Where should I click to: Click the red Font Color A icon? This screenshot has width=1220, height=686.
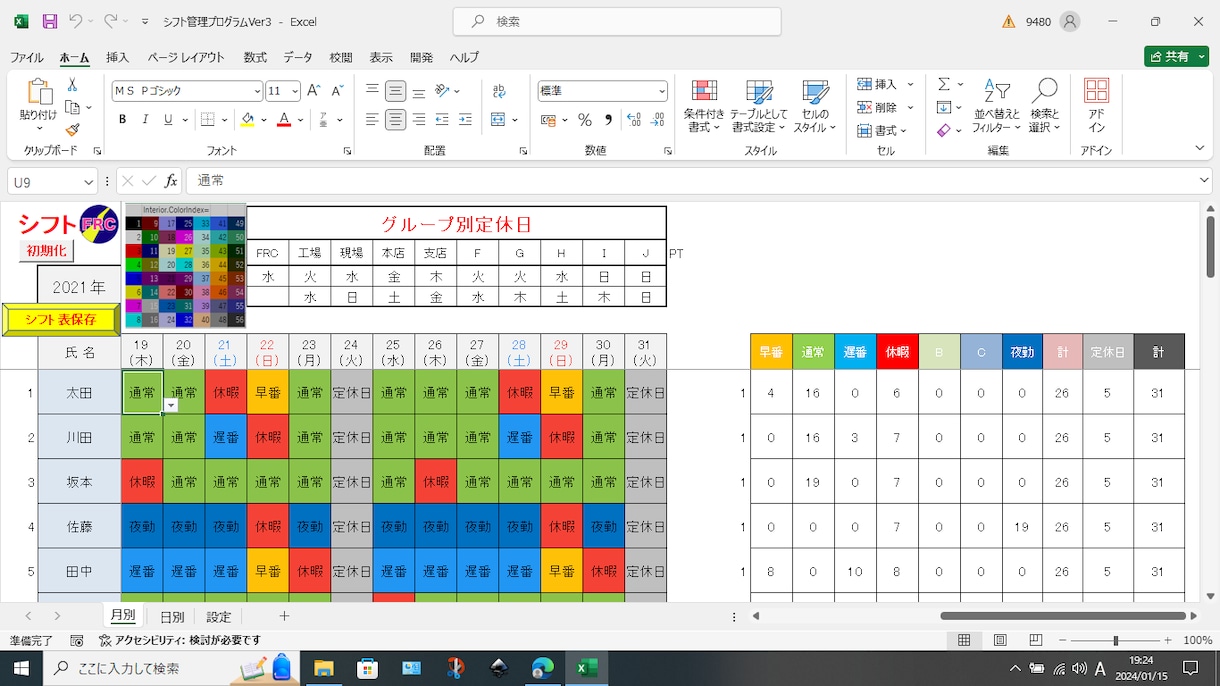click(x=284, y=119)
